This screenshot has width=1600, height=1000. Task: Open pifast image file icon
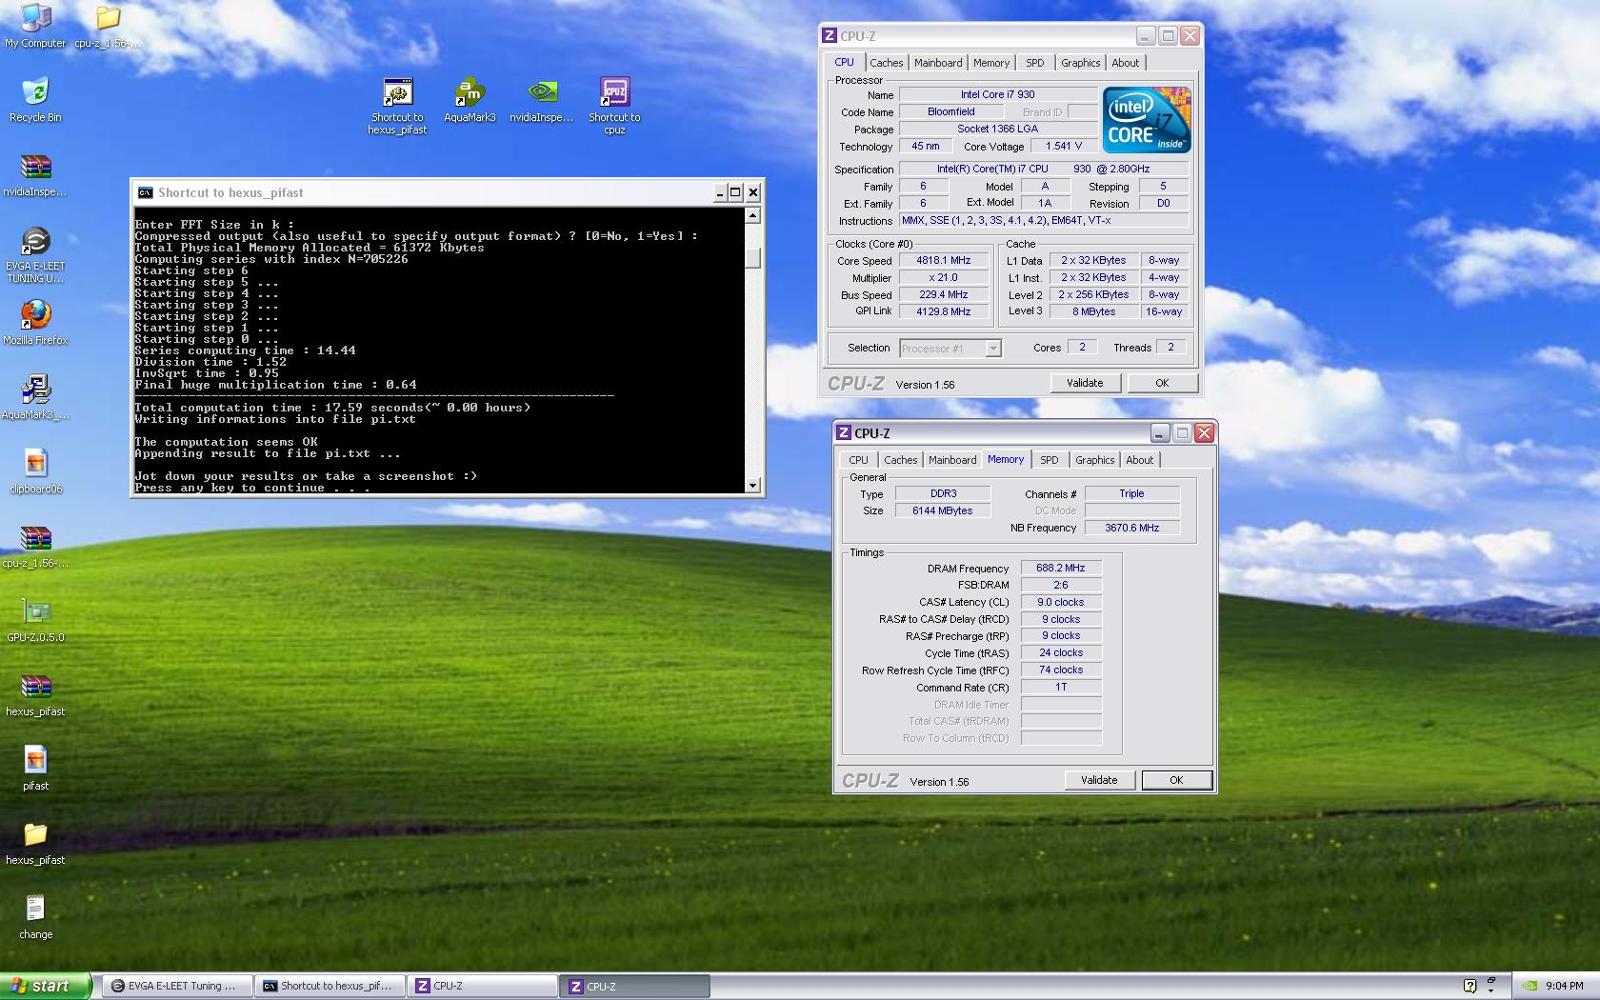[35, 768]
